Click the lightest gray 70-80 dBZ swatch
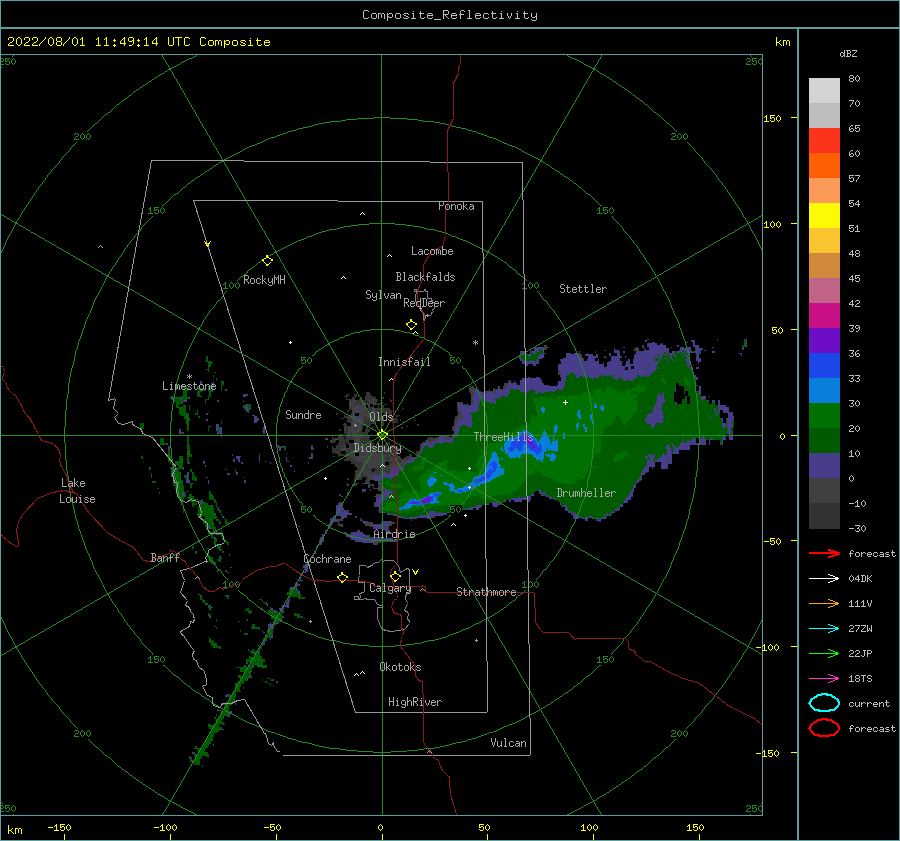 point(824,91)
